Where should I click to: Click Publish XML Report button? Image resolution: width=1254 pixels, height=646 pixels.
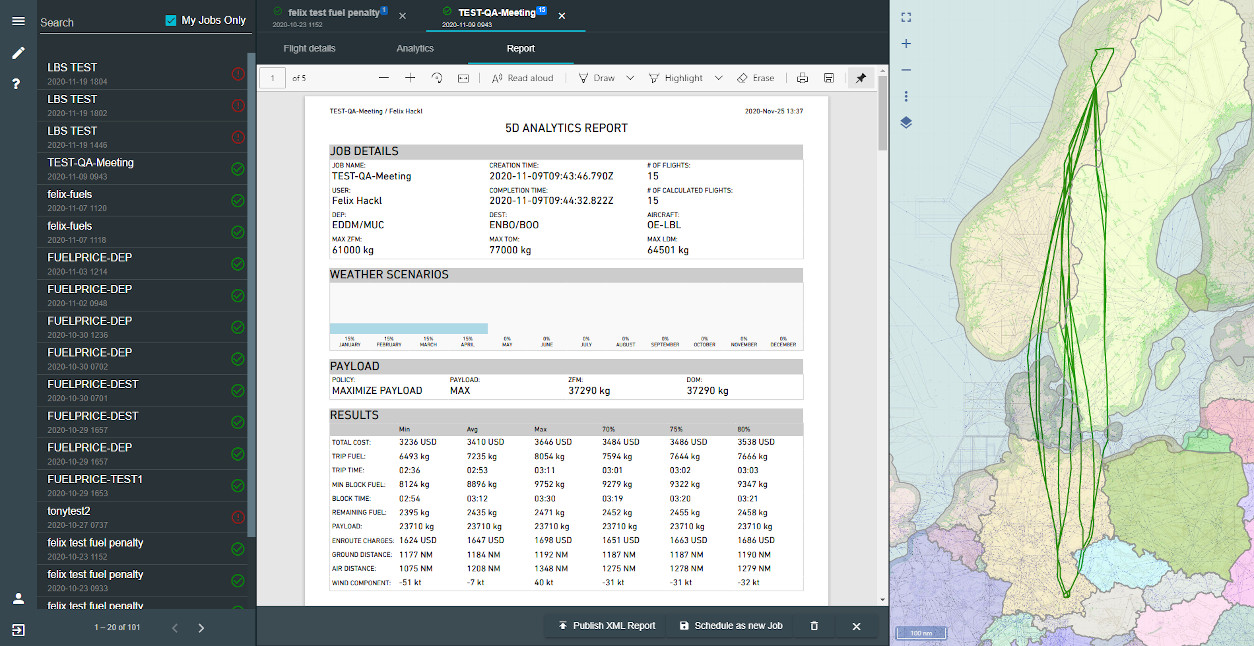pyautogui.click(x=606, y=626)
